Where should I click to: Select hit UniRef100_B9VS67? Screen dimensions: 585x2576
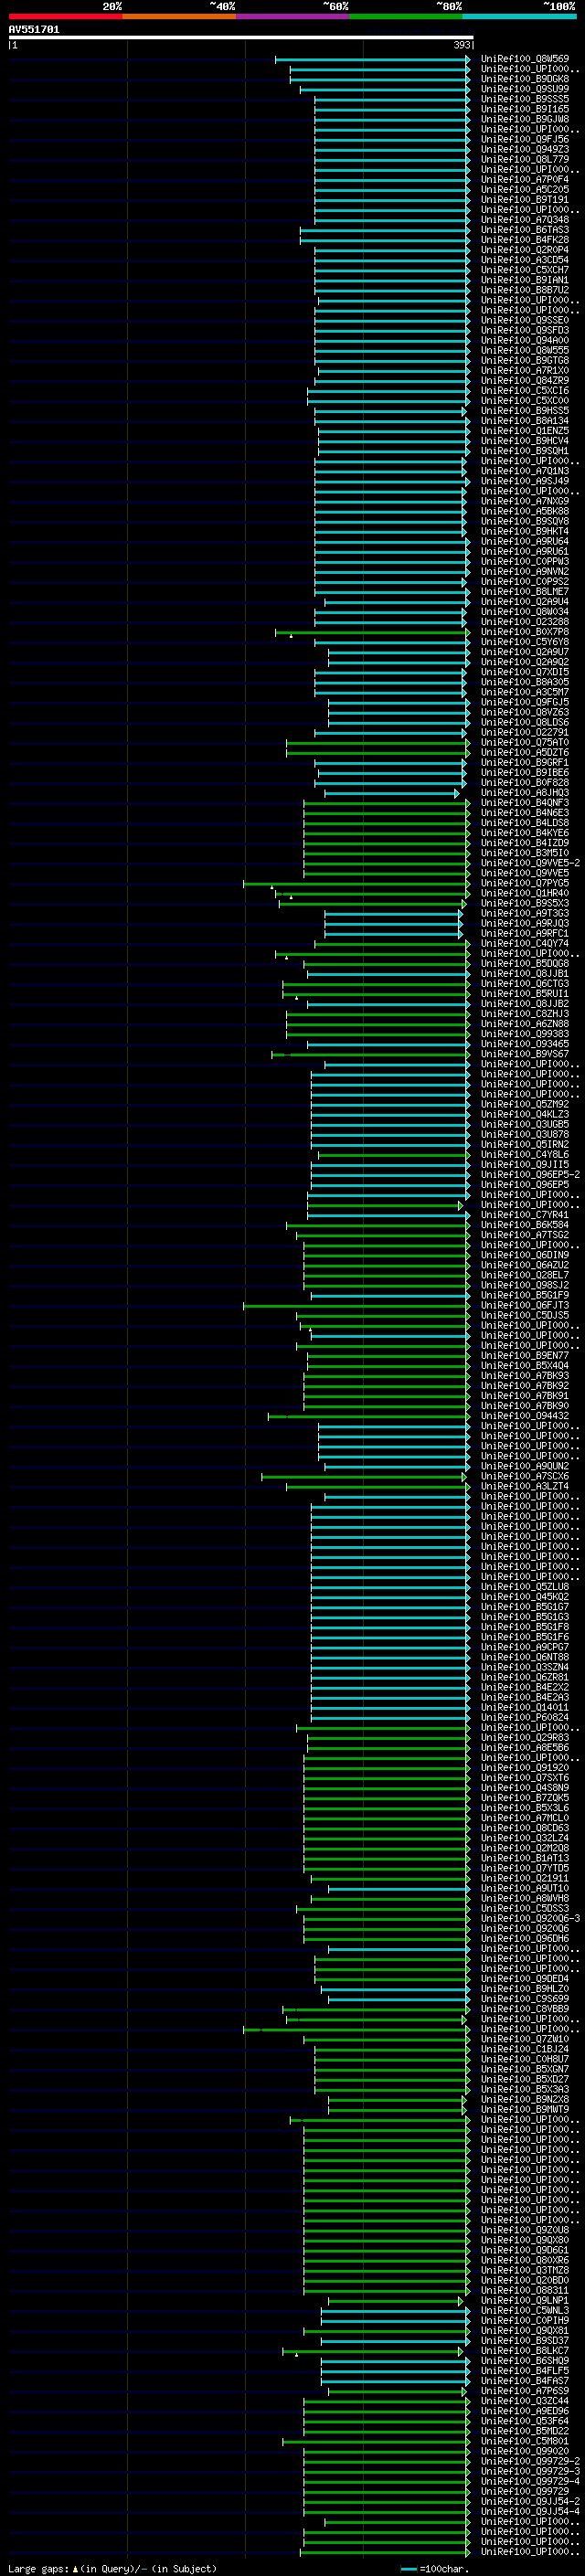tap(525, 1054)
